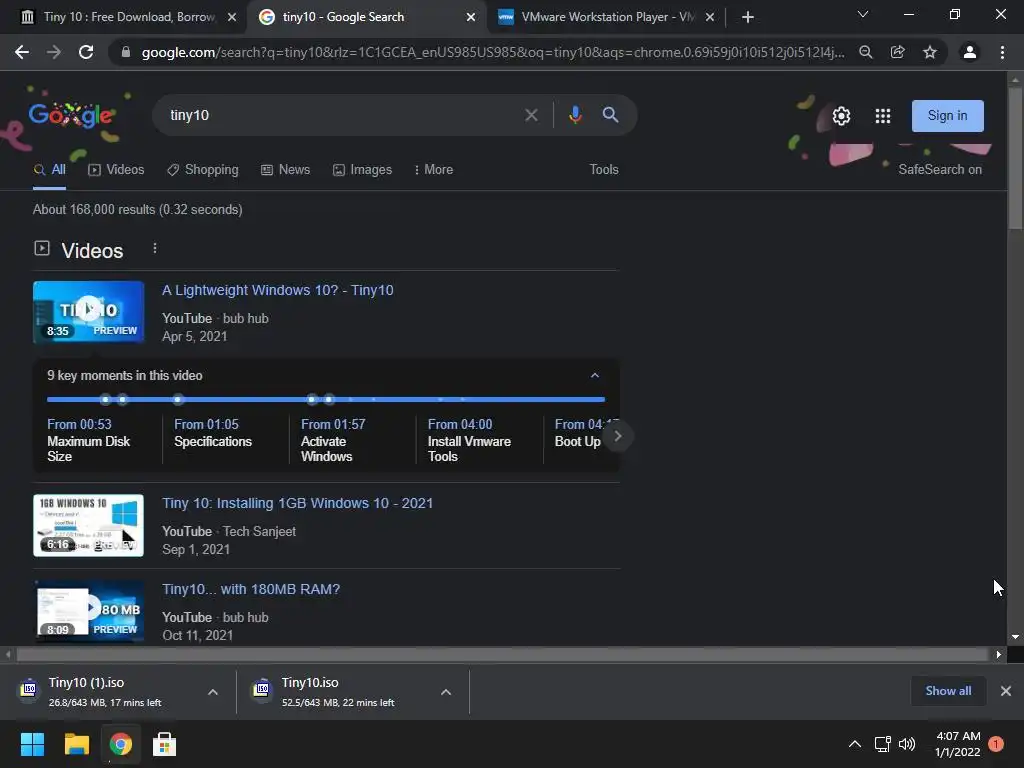Viewport: 1024px width, 768px height.
Task: Jump to Specifications key moment
Action: [213, 433]
